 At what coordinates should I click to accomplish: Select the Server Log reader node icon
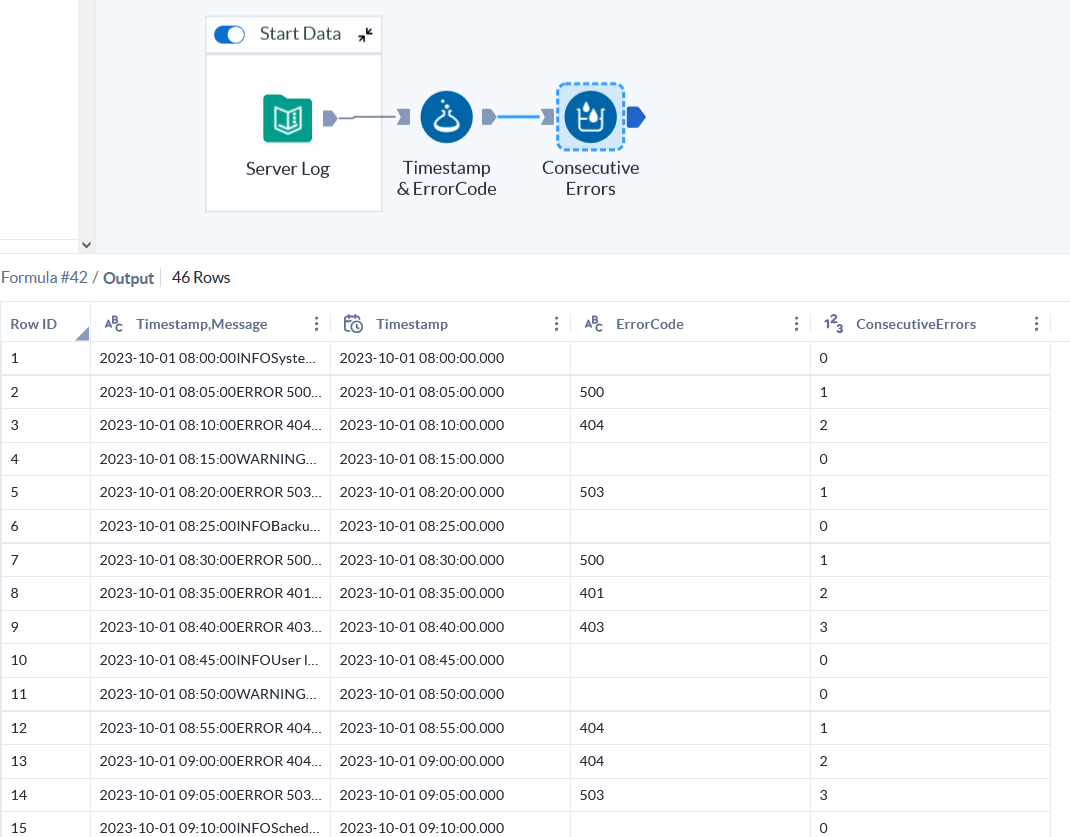point(287,116)
